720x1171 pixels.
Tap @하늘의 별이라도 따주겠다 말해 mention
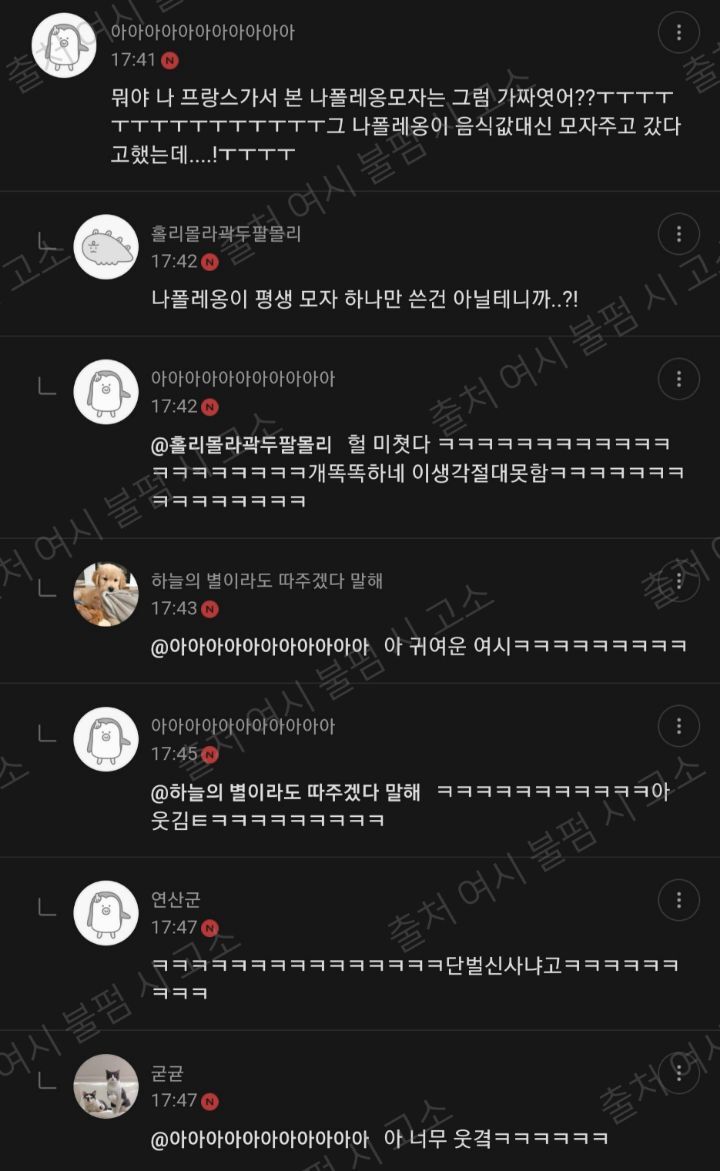click(x=285, y=792)
